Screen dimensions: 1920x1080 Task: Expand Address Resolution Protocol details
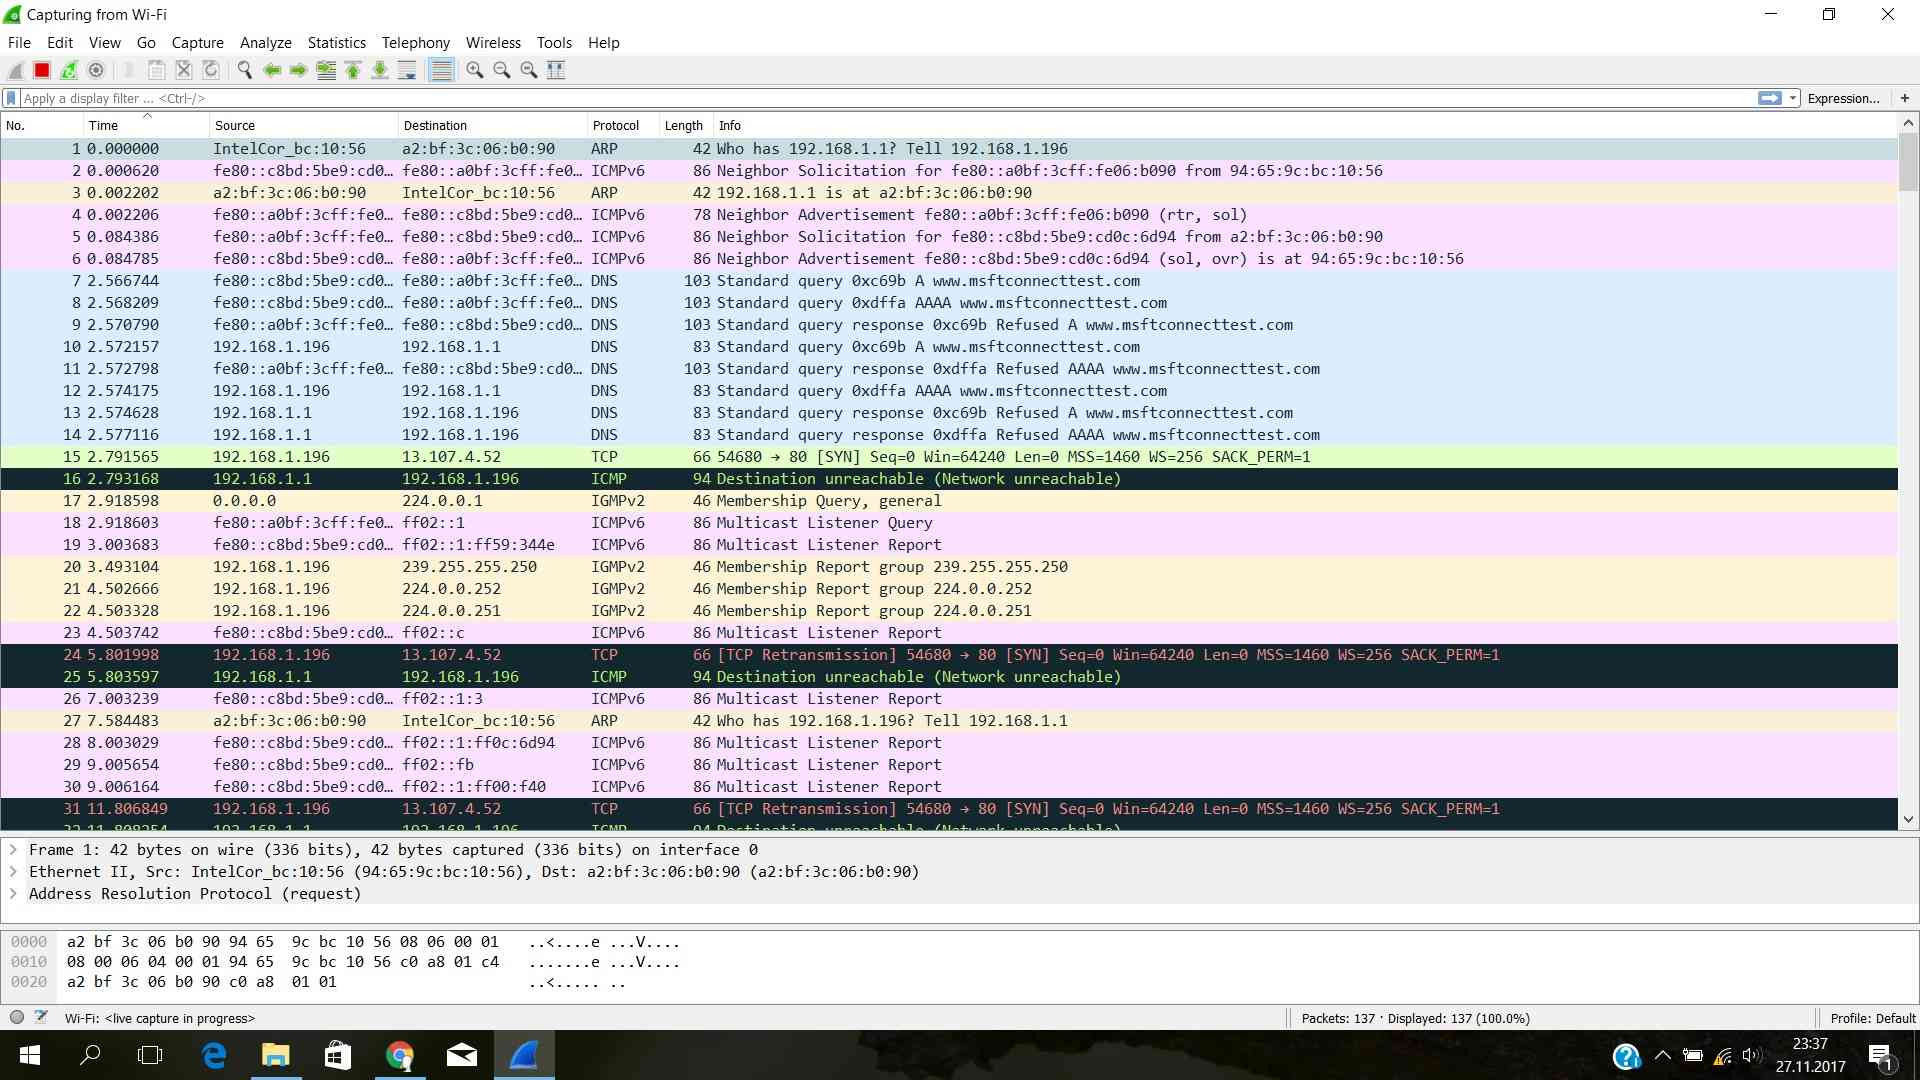point(13,894)
